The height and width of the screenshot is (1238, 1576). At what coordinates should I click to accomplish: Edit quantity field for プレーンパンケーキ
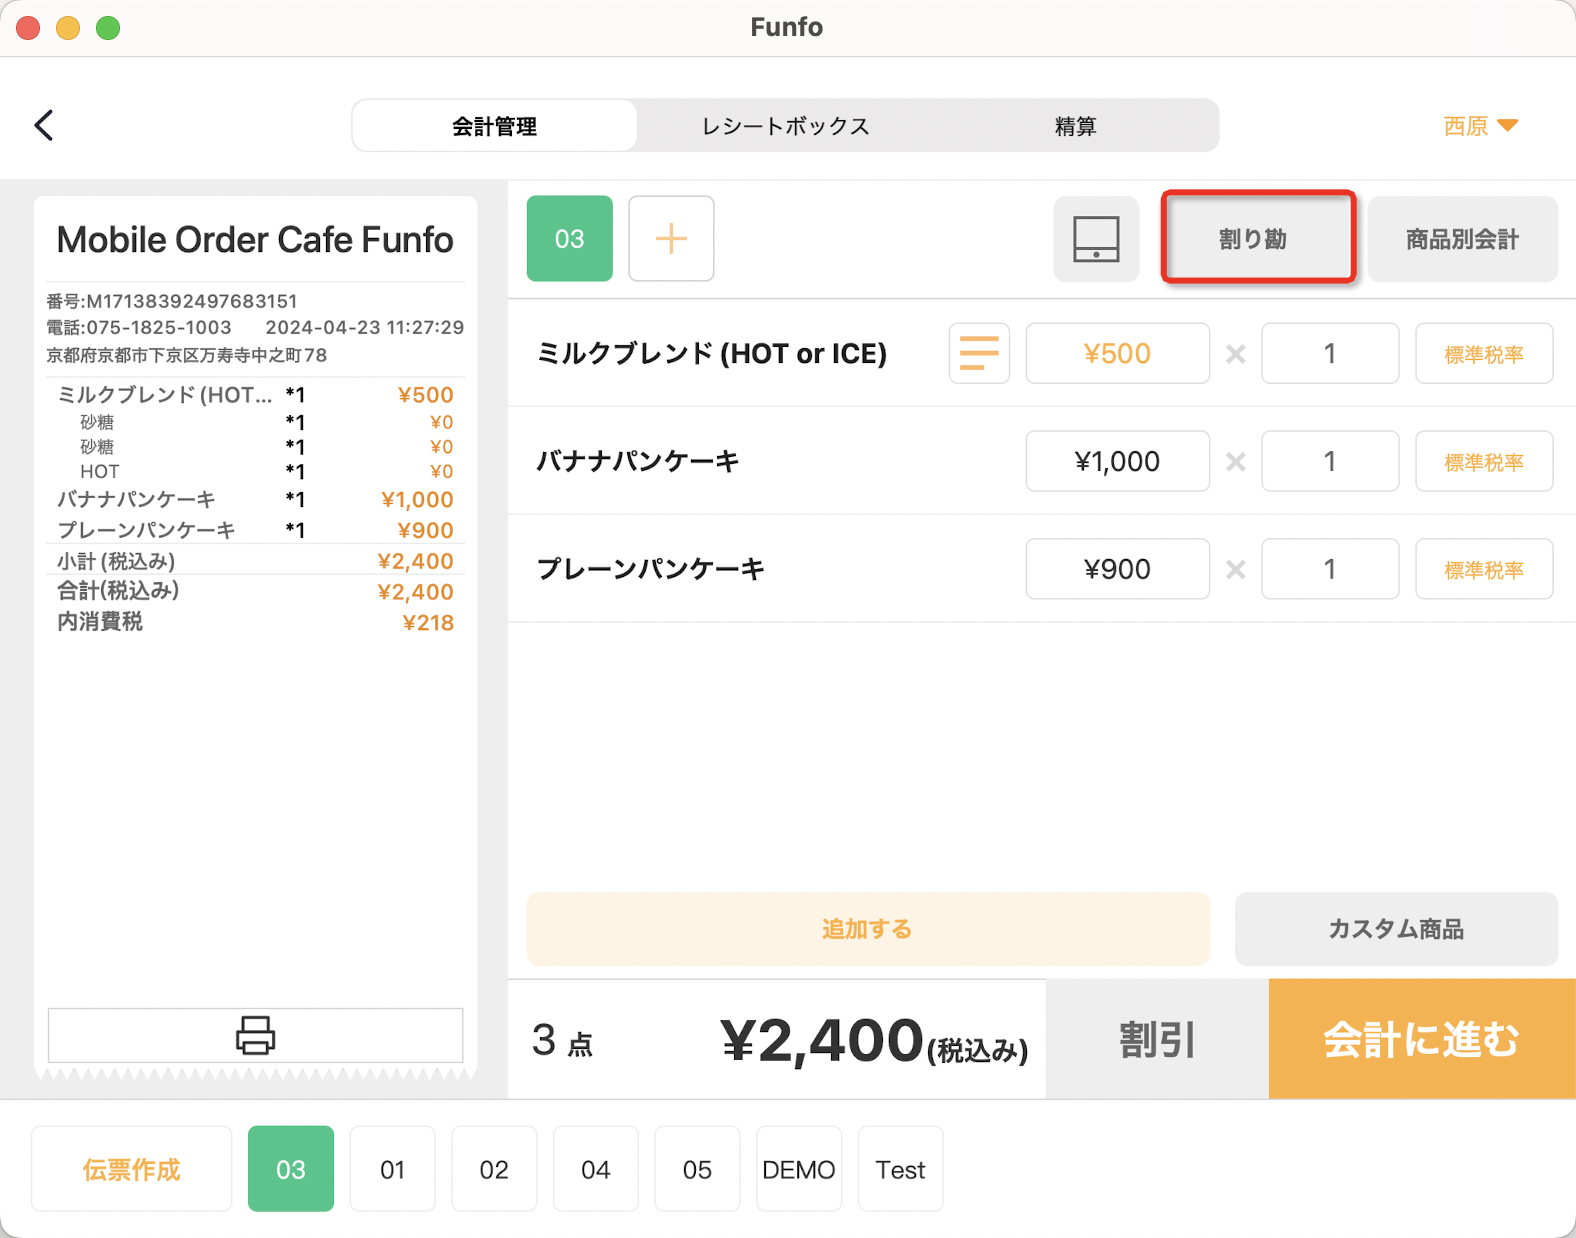1330,569
